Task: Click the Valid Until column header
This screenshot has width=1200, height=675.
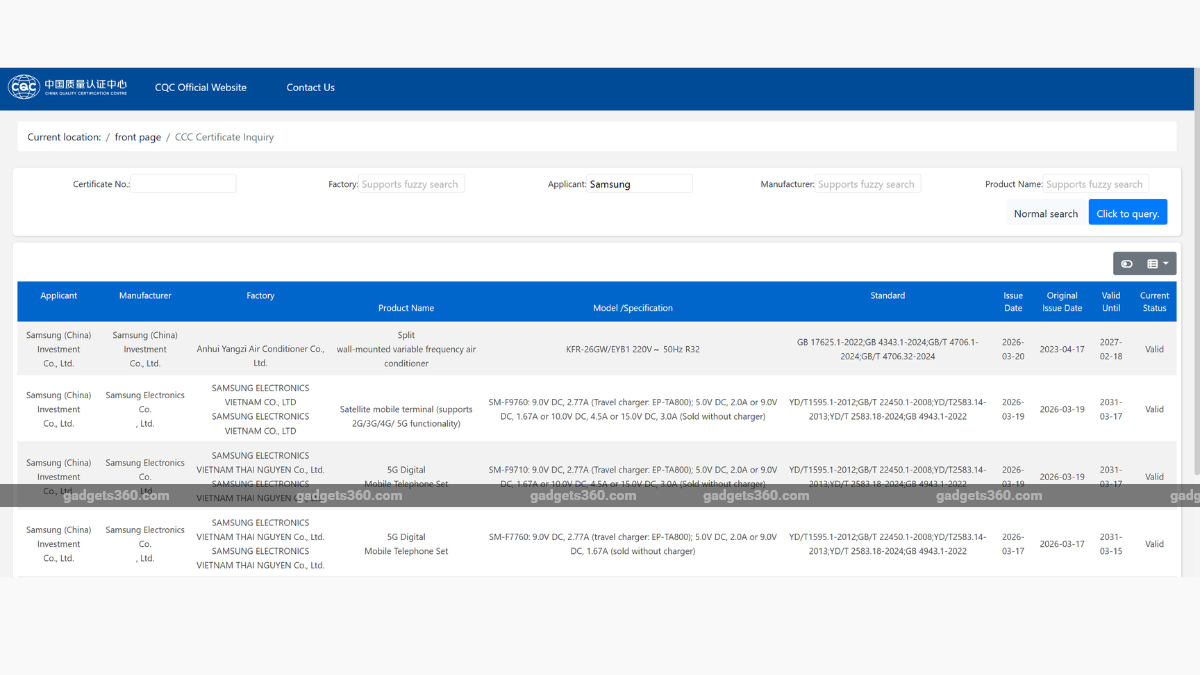Action: point(1111,302)
